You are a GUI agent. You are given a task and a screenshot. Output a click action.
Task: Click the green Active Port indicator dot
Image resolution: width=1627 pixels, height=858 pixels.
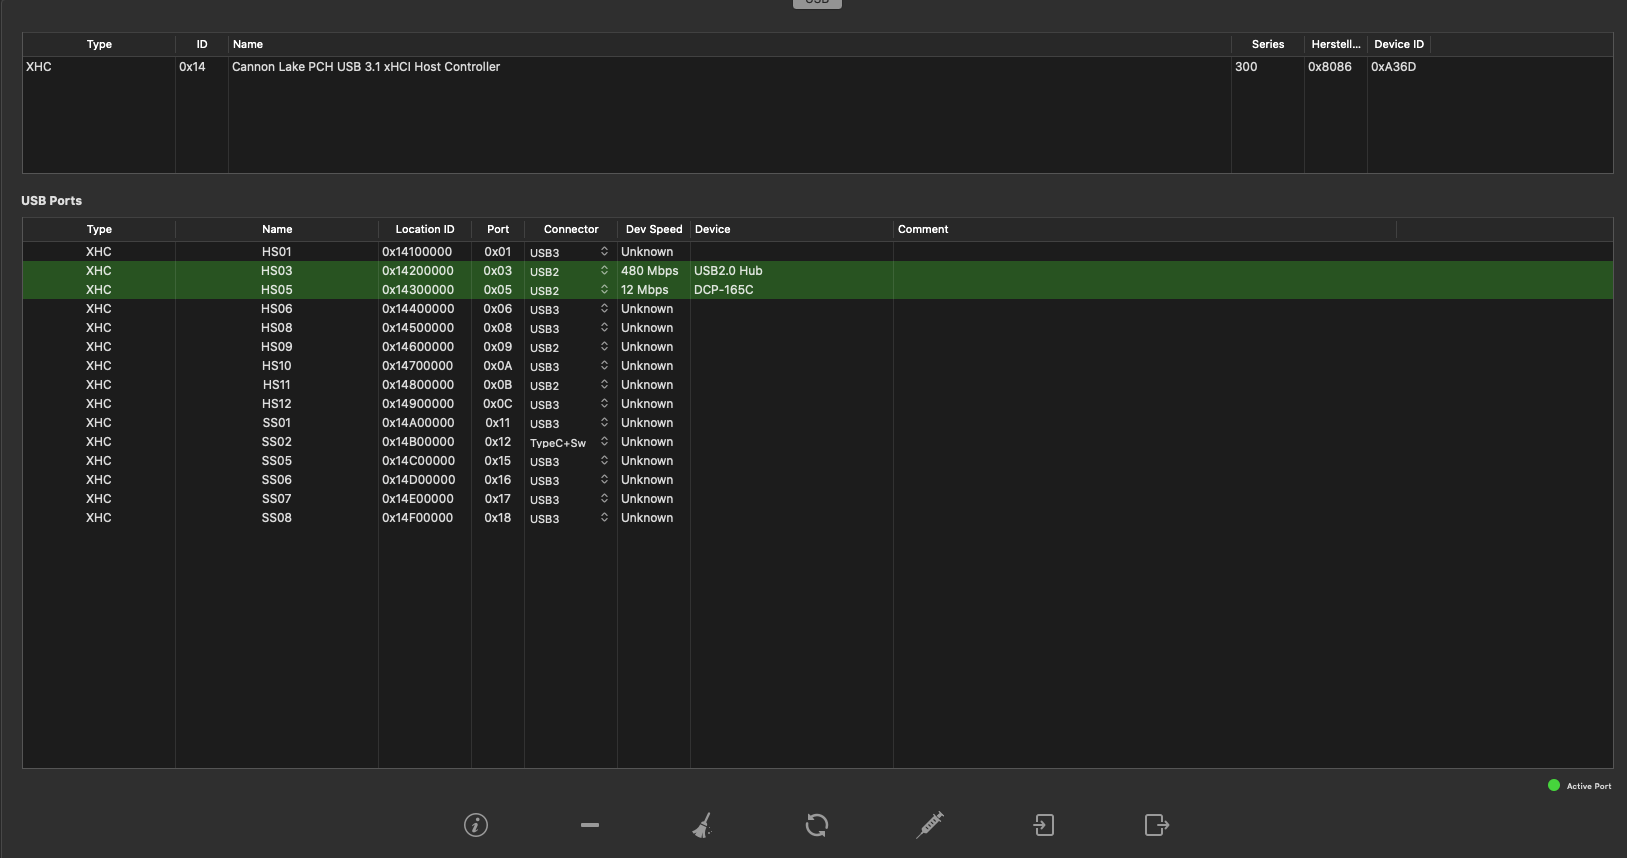[x=1554, y=785]
